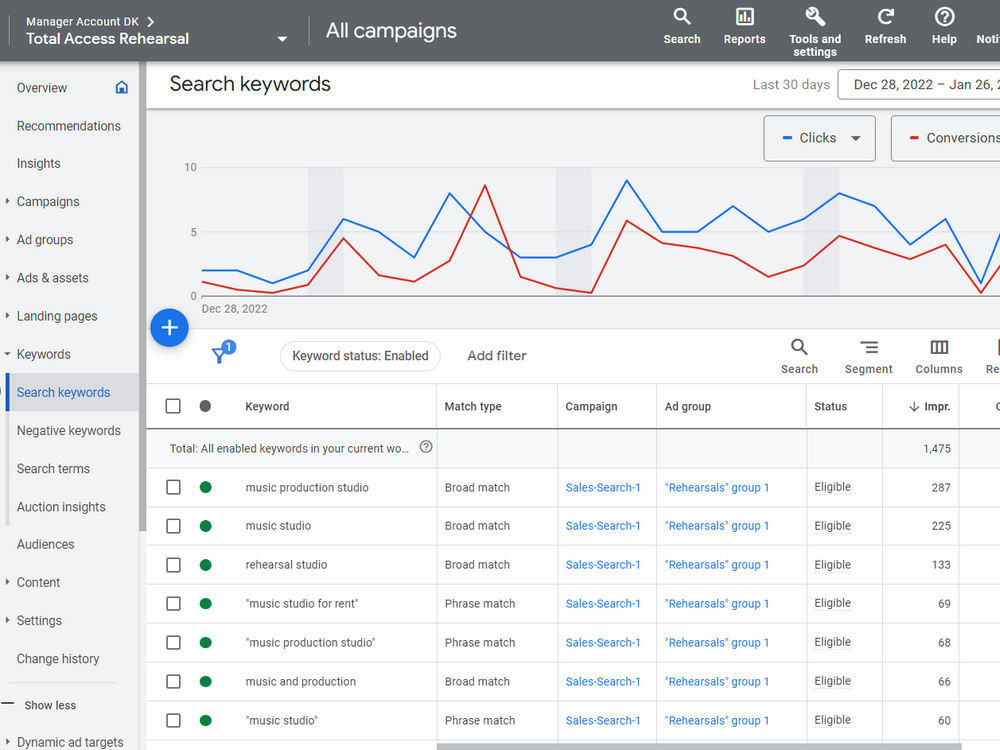Open "Rehearsals" group 1 link in music studio row
The height and width of the screenshot is (750, 1000).
tap(717, 526)
